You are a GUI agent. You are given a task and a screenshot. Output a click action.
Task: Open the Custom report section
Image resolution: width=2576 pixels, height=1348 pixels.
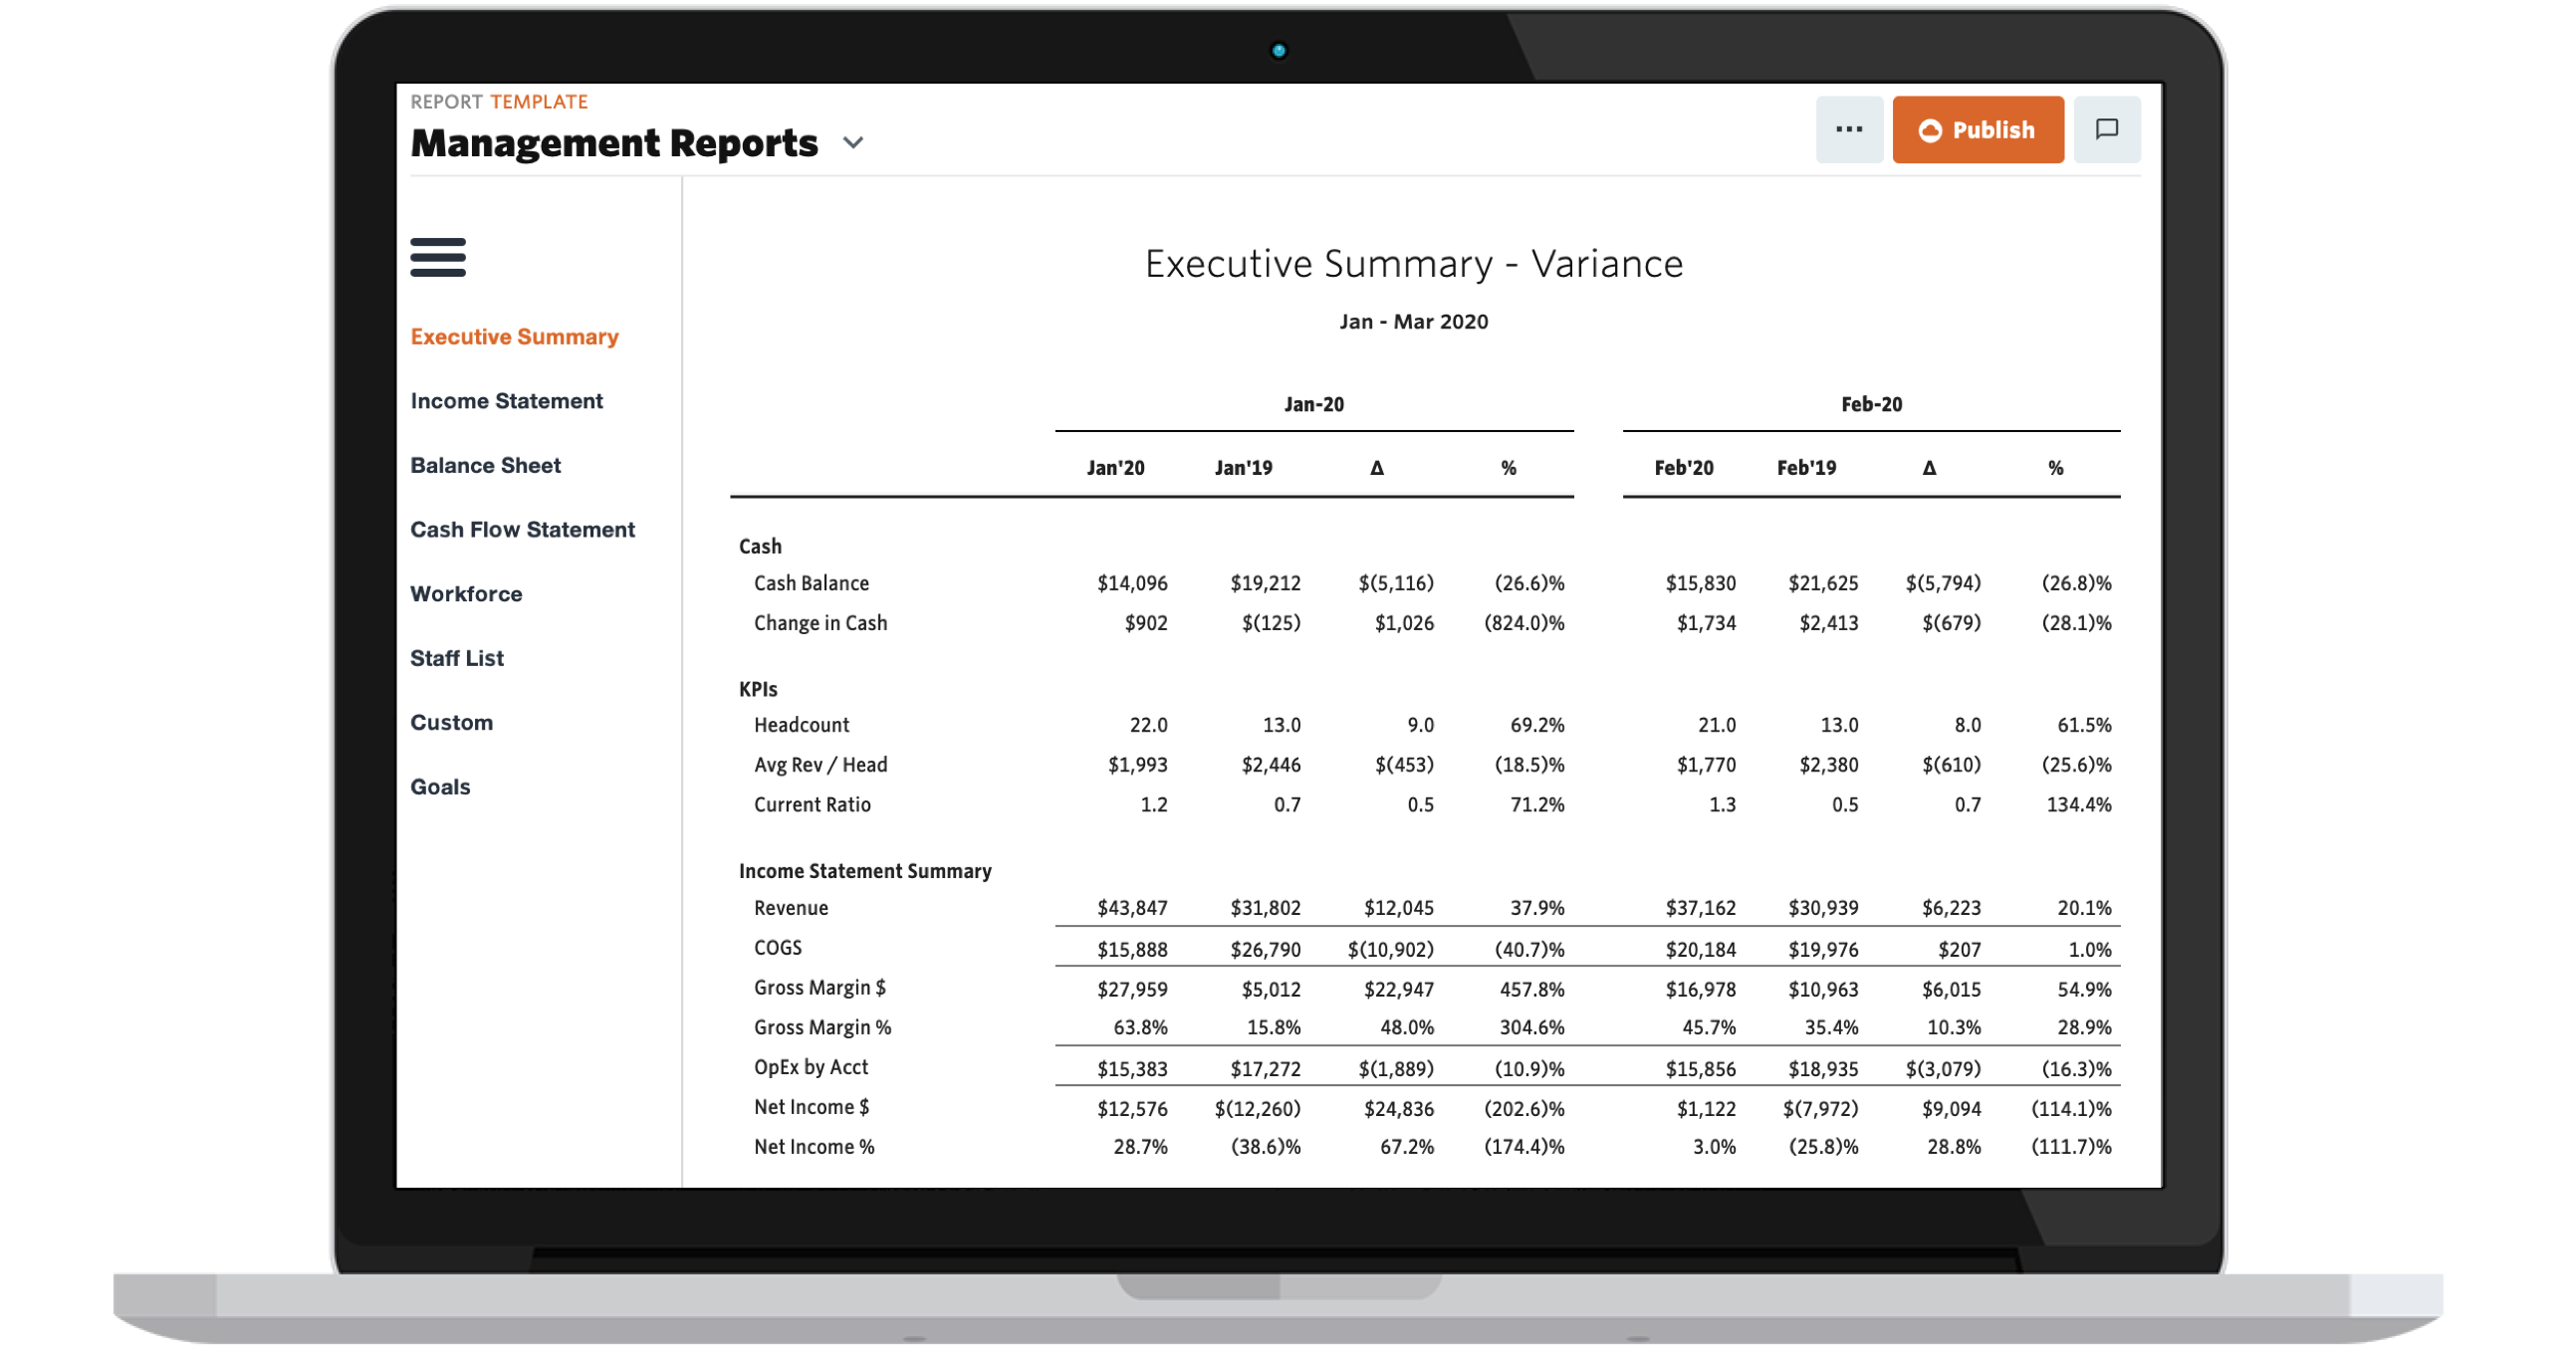(451, 722)
